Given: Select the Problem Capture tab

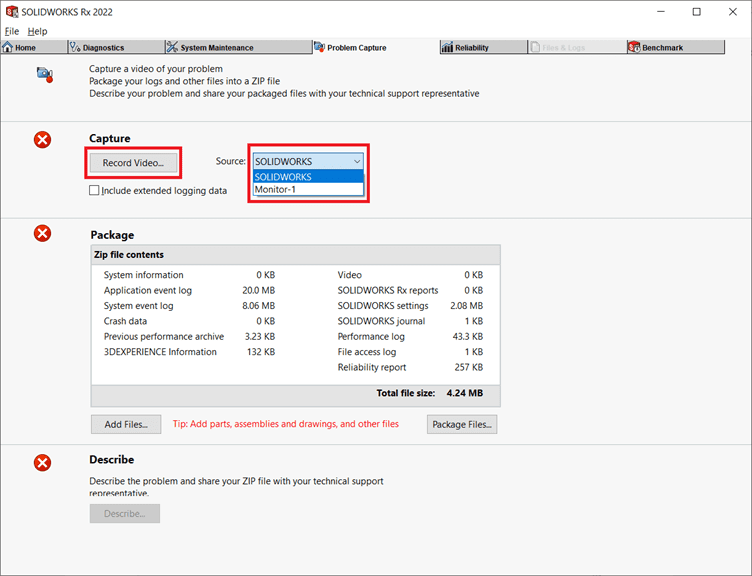Looking at the screenshot, I should coord(376,47).
